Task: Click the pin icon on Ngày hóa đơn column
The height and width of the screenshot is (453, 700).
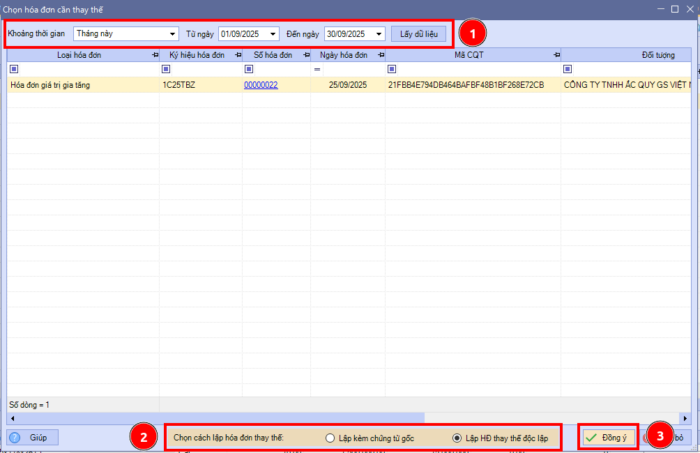Action: 379,54
